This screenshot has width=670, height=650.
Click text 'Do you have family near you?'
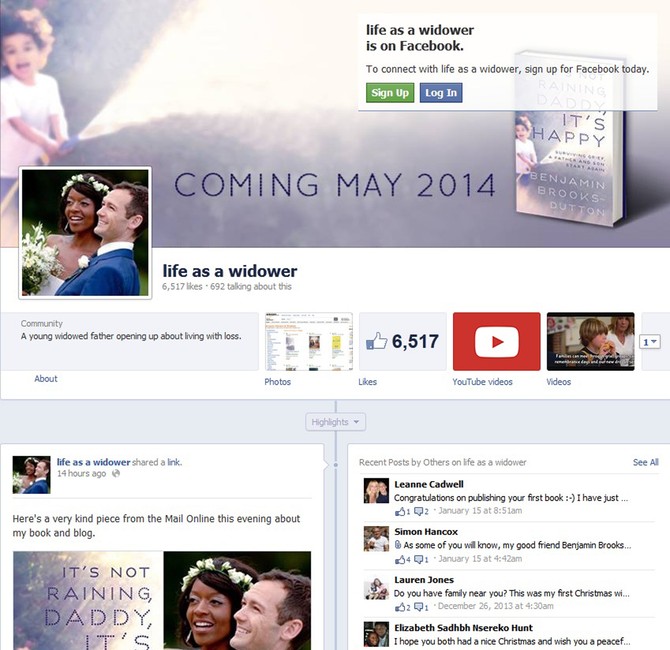[x=450, y=593]
